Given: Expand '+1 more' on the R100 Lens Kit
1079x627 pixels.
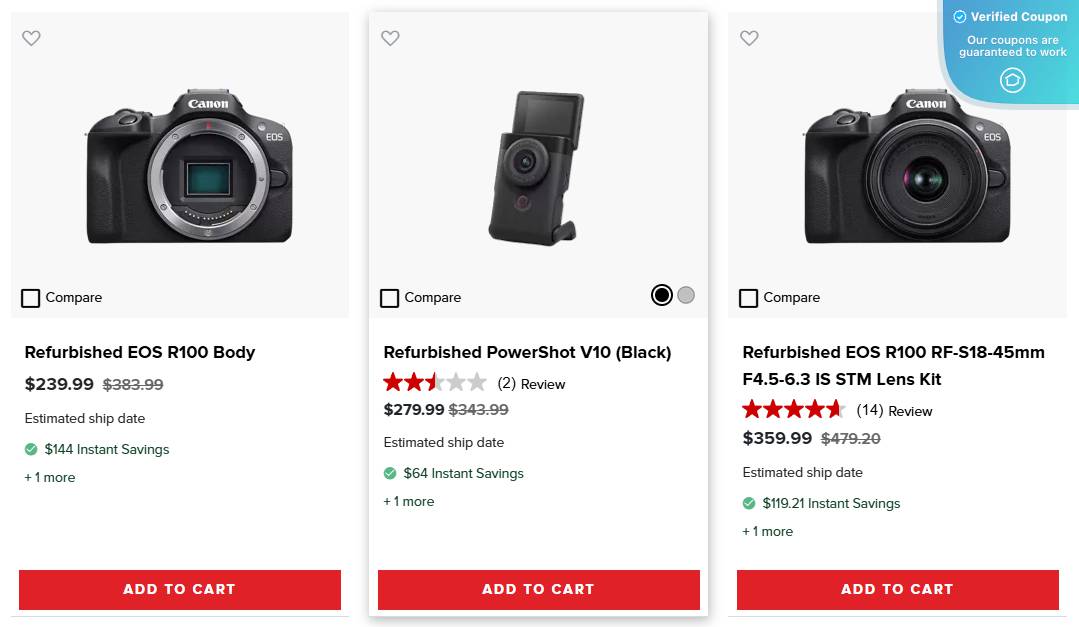Looking at the screenshot, I should click(x=767, y=531).
